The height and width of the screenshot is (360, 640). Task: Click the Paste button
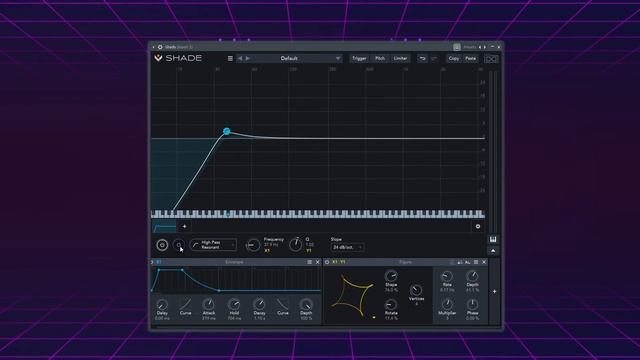pyautogui.click(x=471, y=58)
